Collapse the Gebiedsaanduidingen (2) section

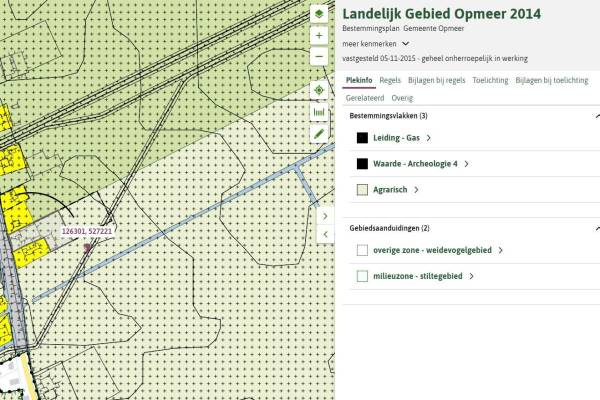pos(597,228)
